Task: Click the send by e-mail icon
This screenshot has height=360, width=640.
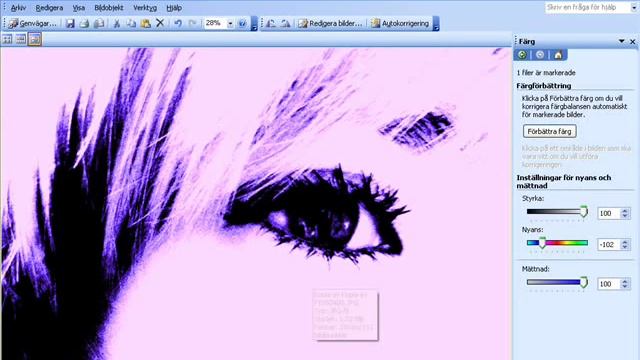Action: [99, 24]
